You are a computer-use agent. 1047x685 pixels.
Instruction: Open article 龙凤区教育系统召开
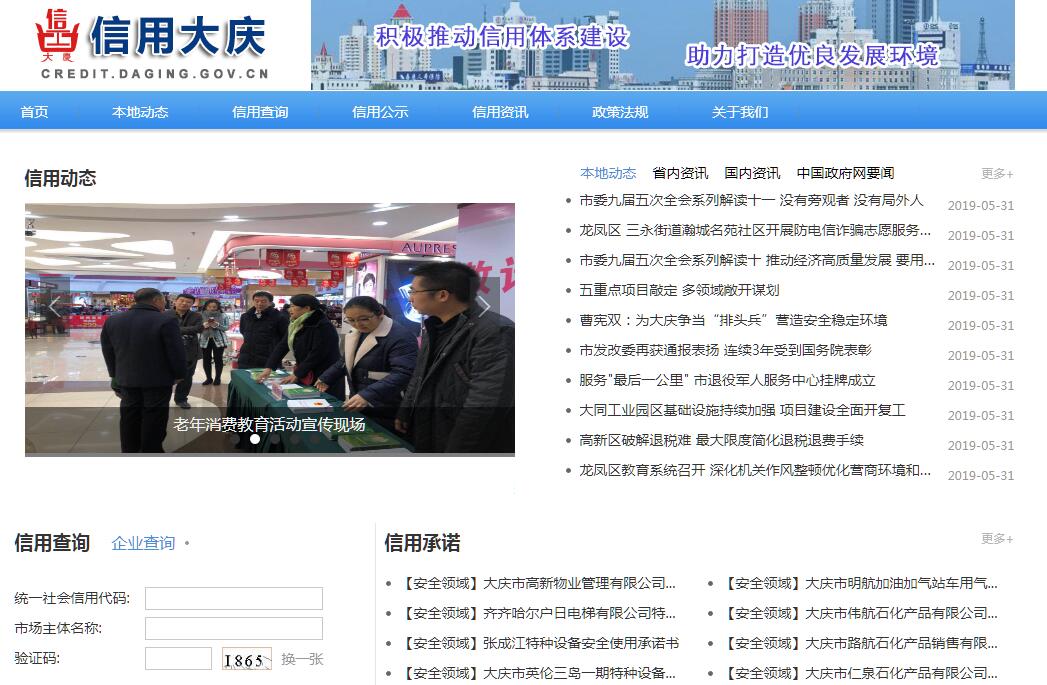point(755,470)
